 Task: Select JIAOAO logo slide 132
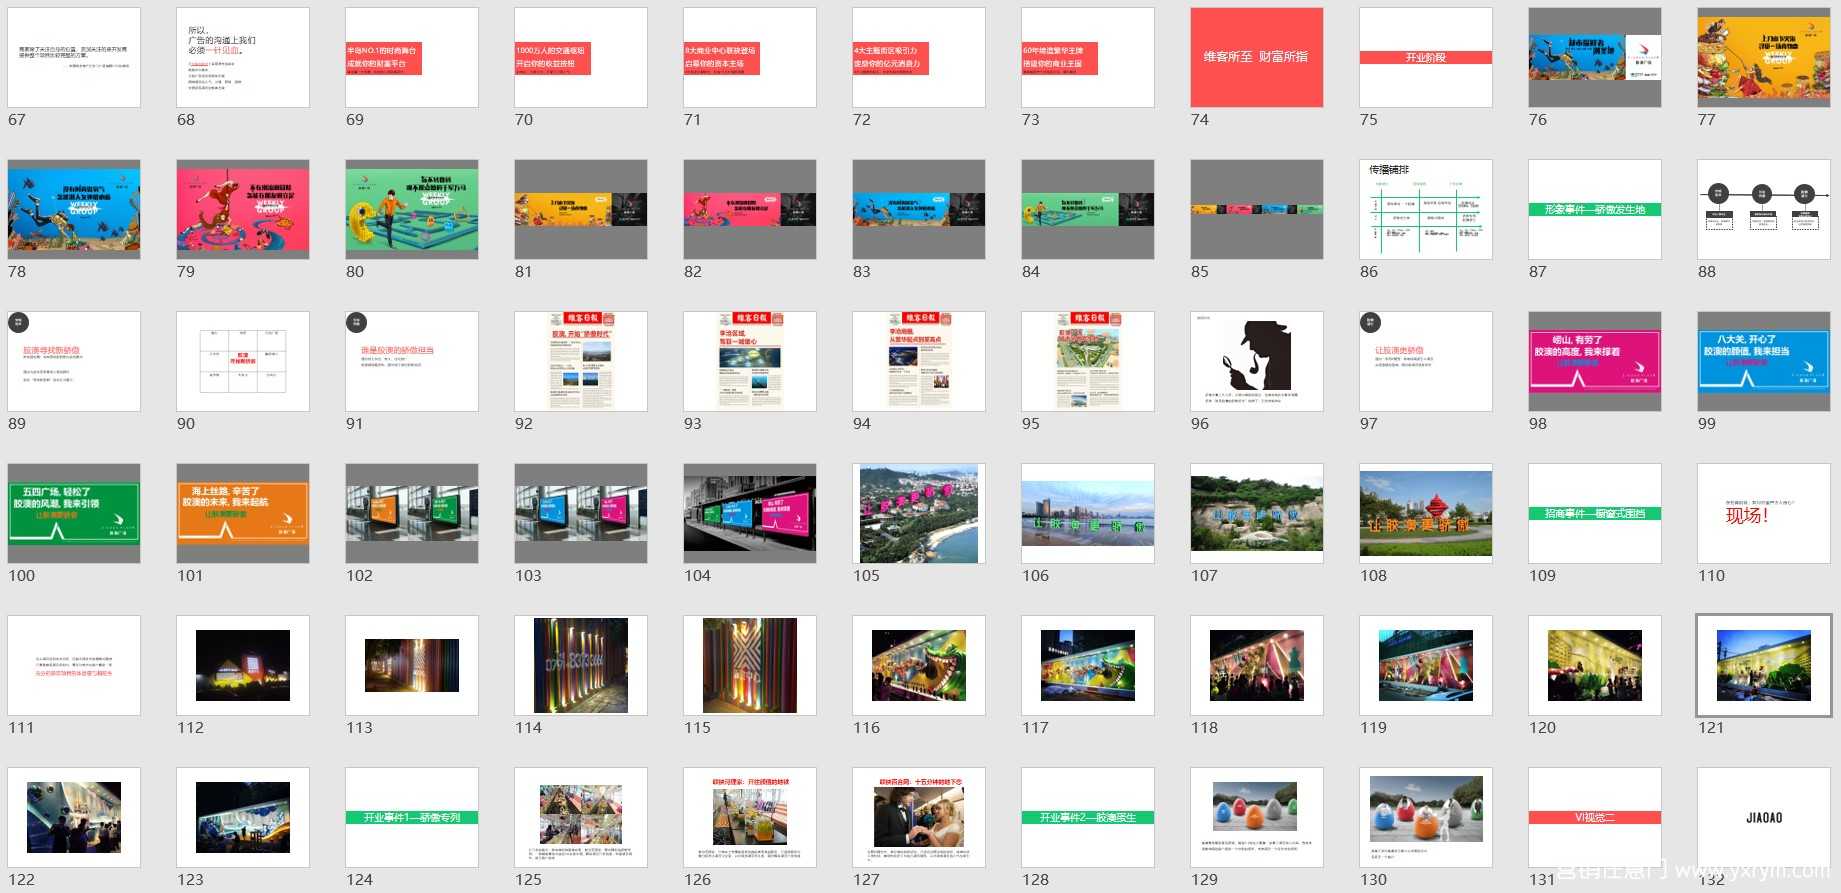click(x=1764, y=817)
